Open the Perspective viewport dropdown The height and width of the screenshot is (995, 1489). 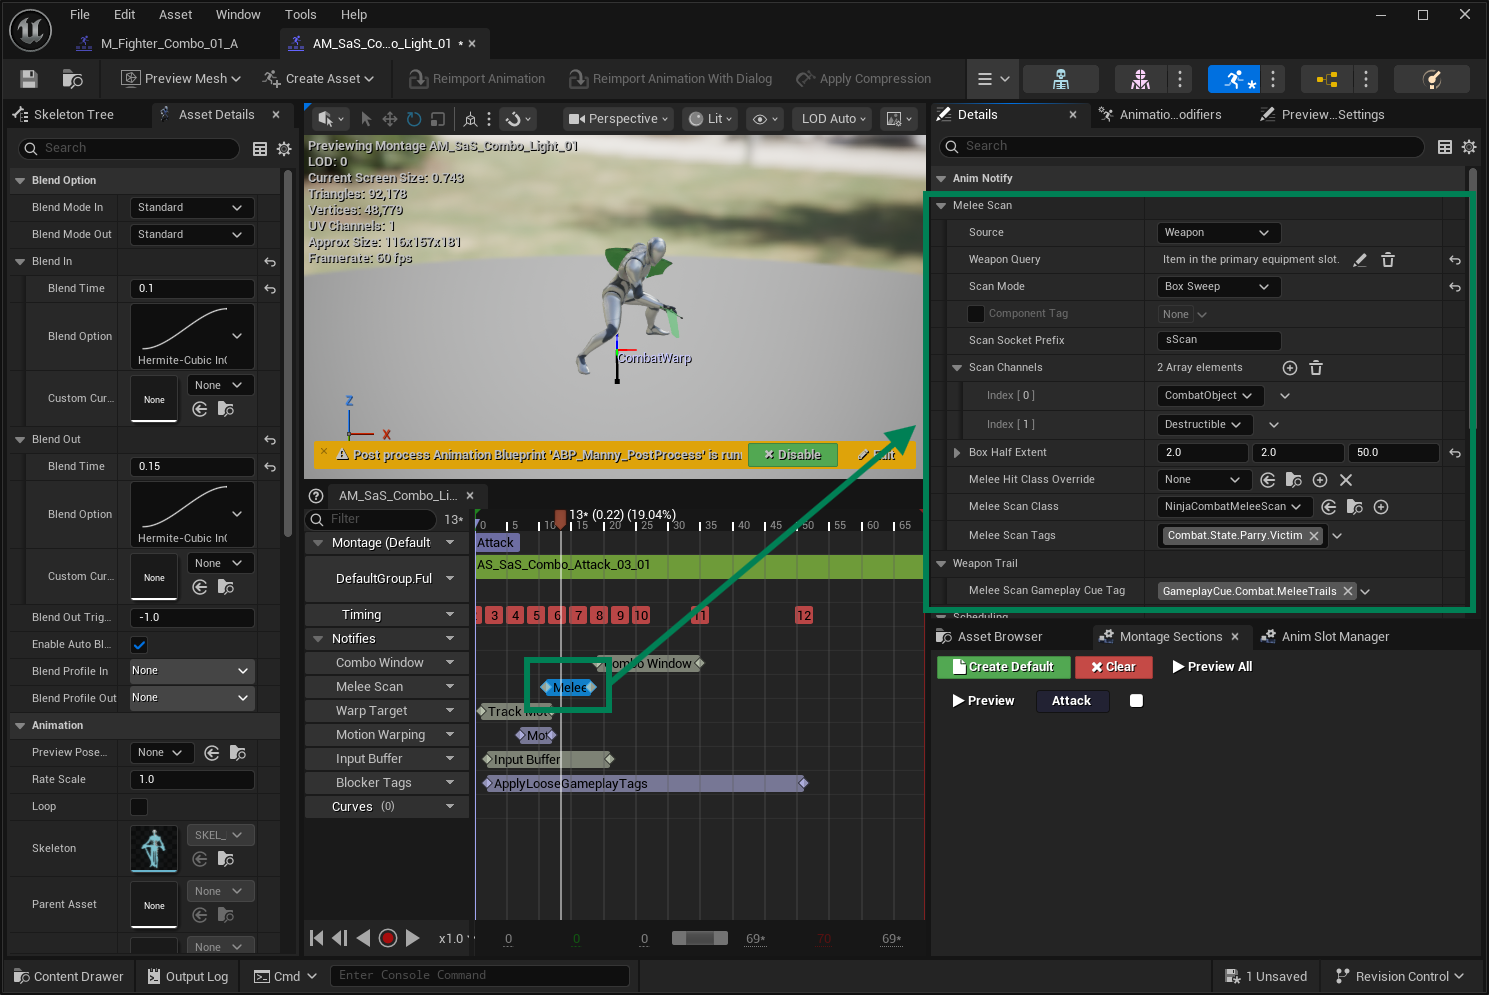(x=618, y=119)
